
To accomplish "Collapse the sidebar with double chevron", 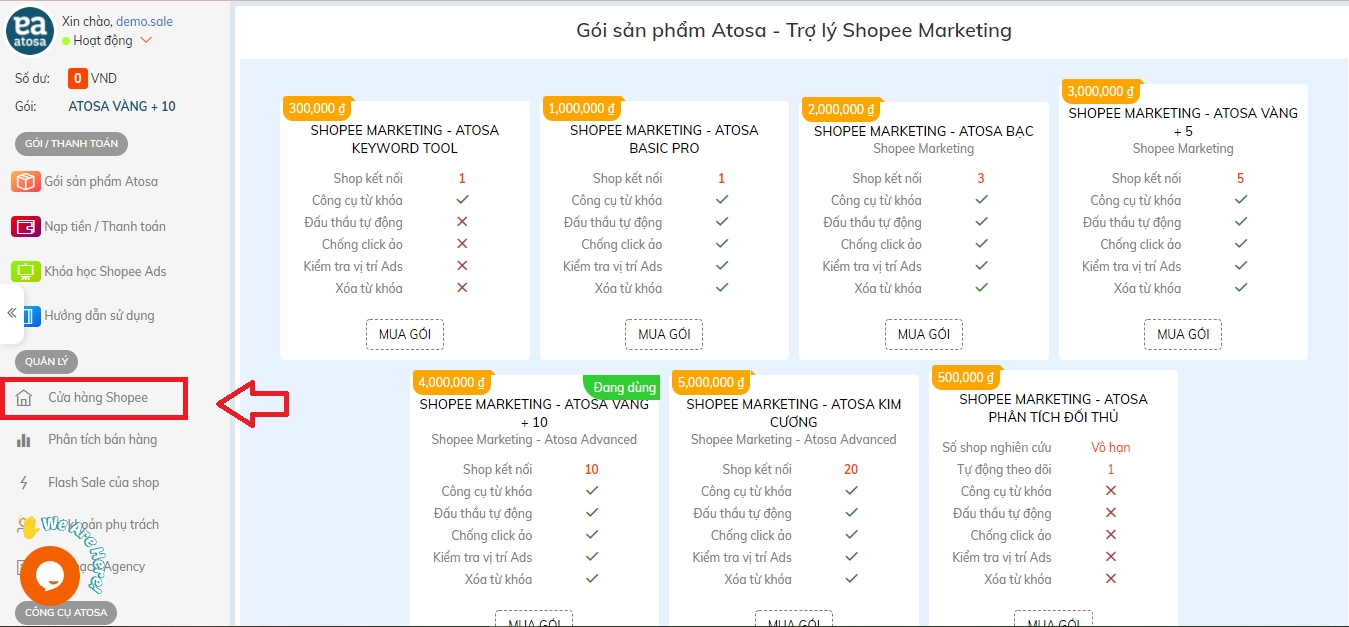I will pos(12,313).
